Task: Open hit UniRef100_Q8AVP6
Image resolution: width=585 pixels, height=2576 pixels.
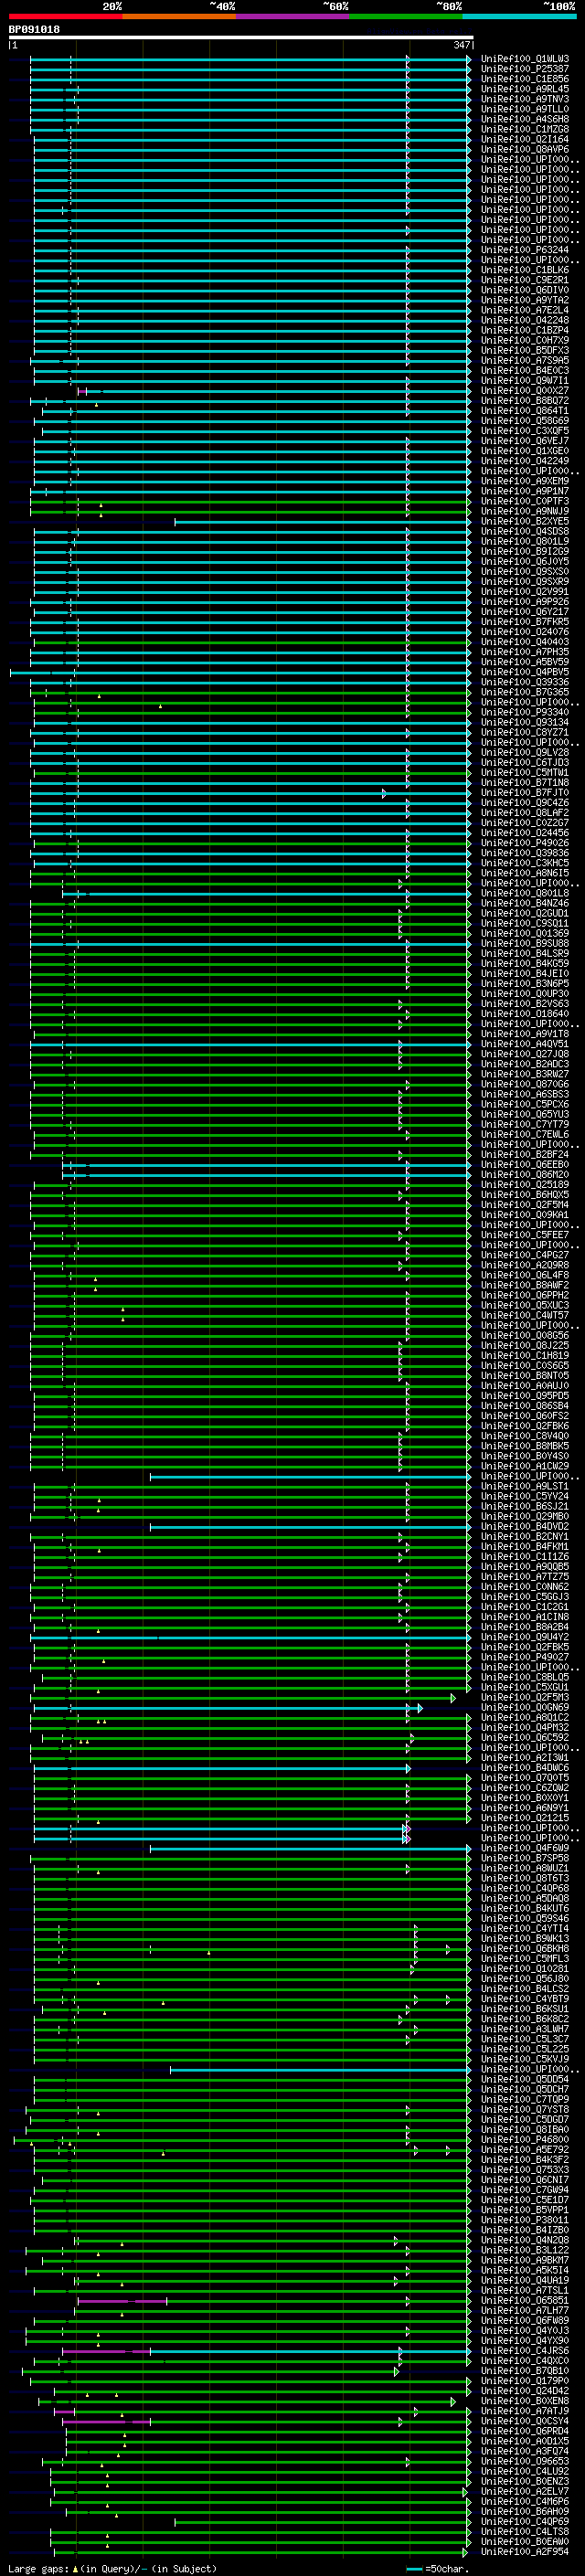Action: pos(525,149)
